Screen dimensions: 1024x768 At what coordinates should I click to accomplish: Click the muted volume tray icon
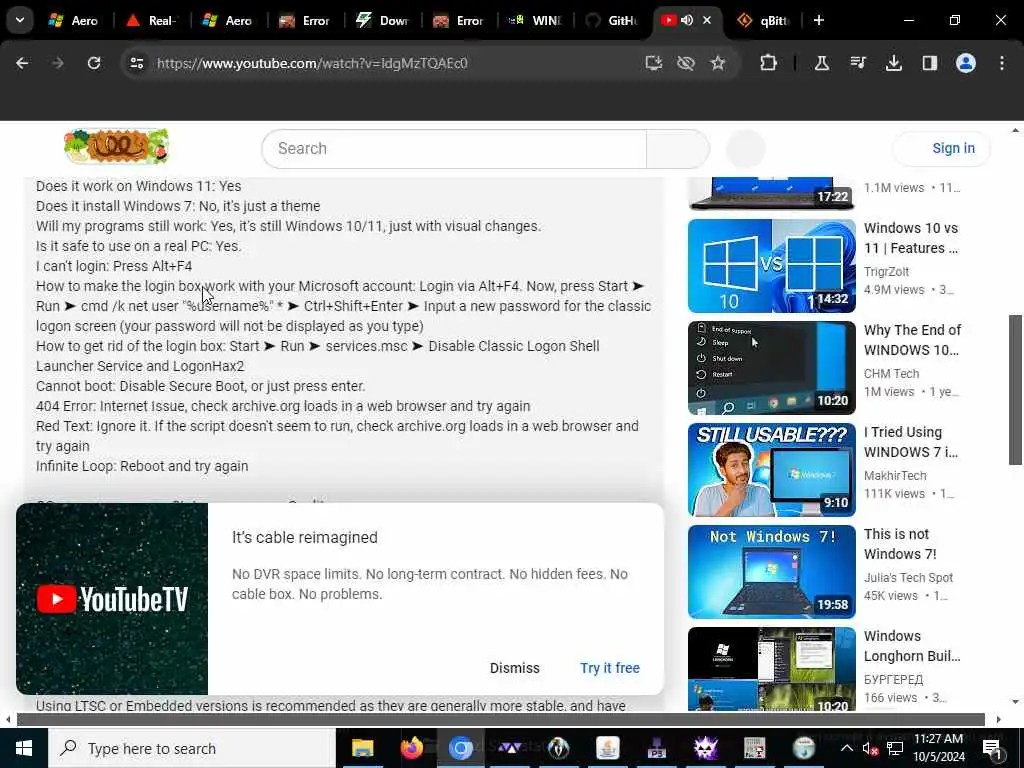point(871,748)
